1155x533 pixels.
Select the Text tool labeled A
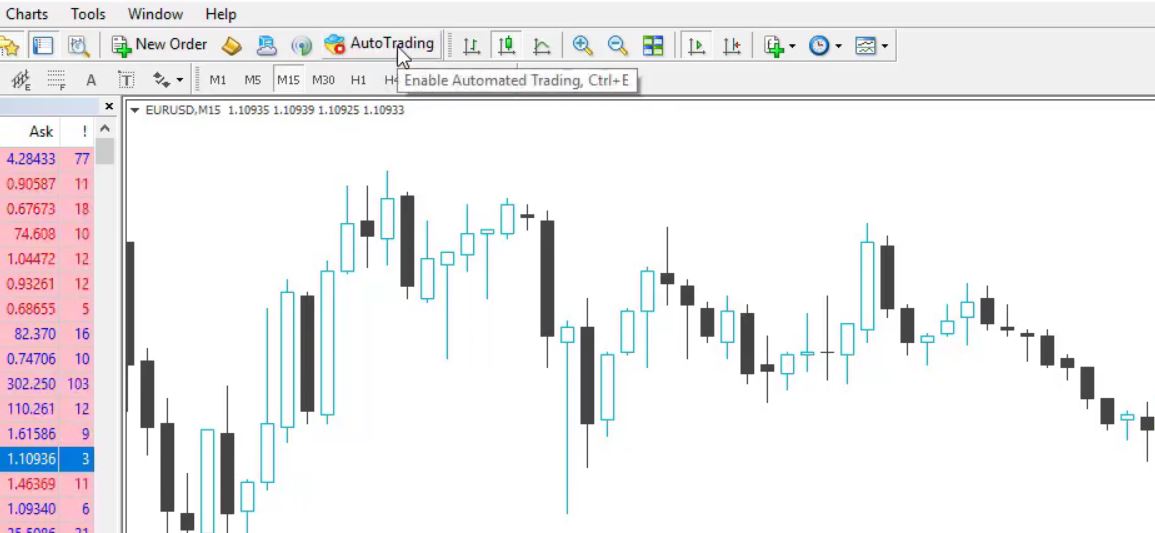[x=91, y=80]
